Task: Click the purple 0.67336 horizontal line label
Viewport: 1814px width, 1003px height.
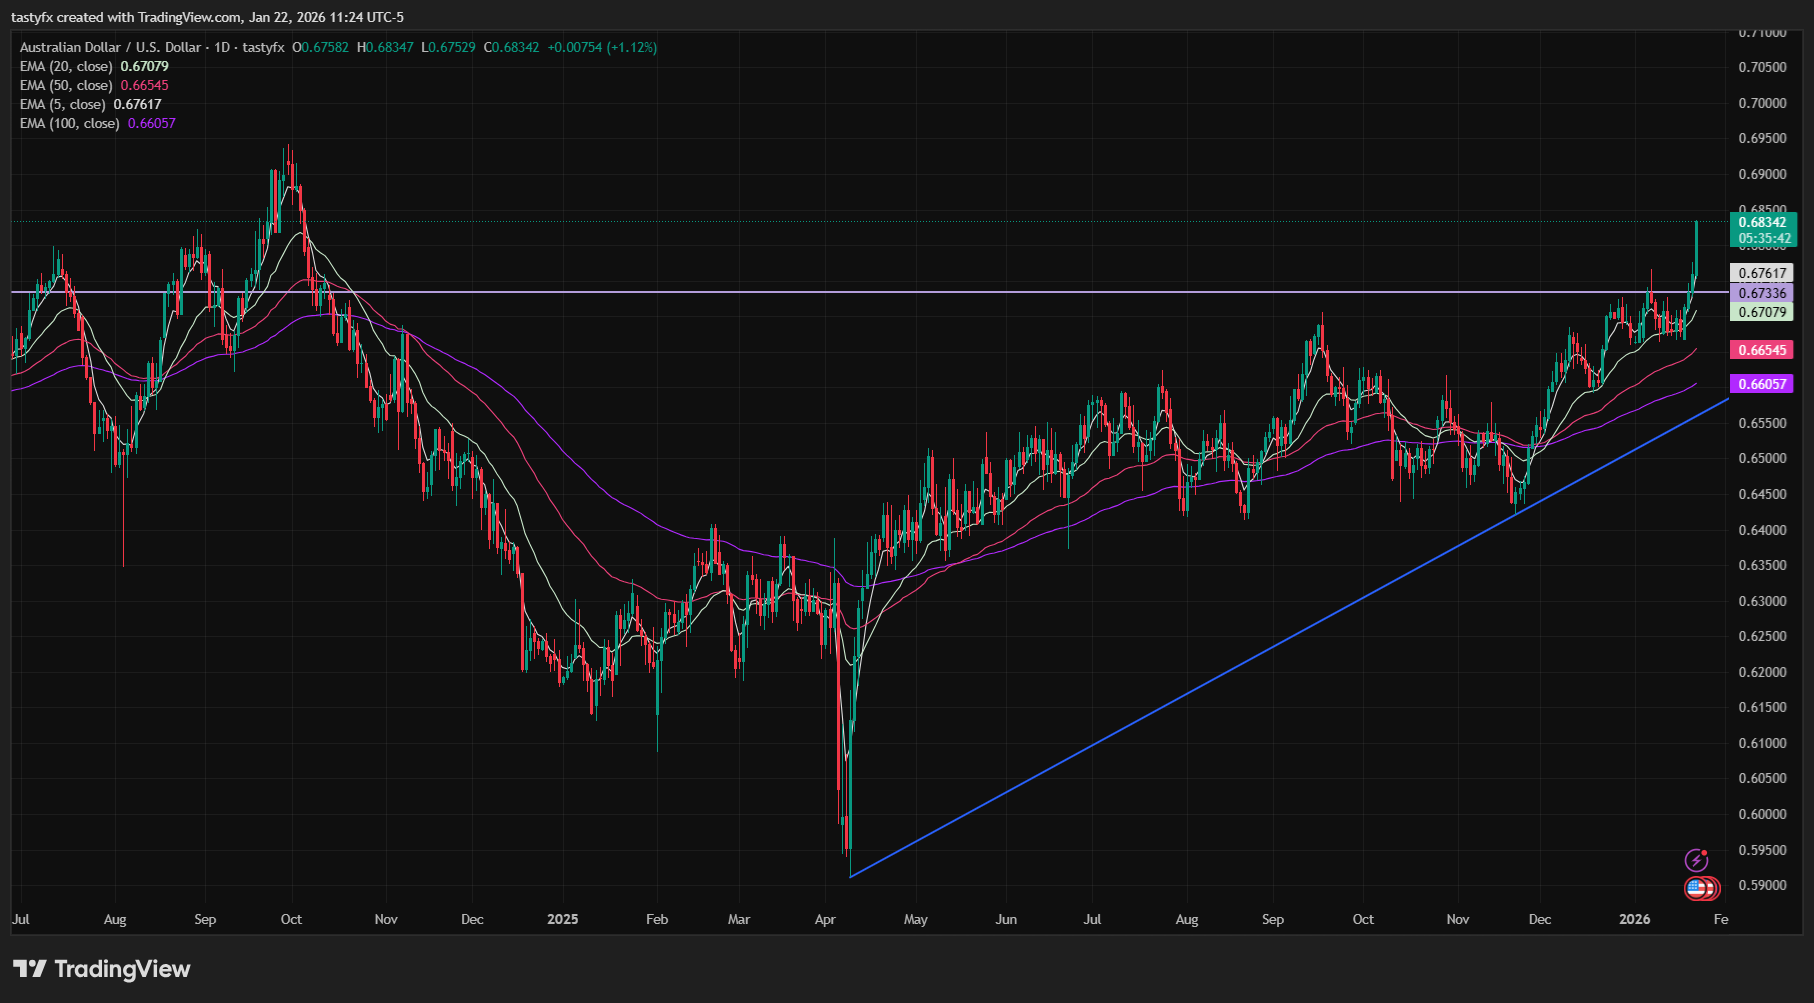Action: coord(1763,294)
